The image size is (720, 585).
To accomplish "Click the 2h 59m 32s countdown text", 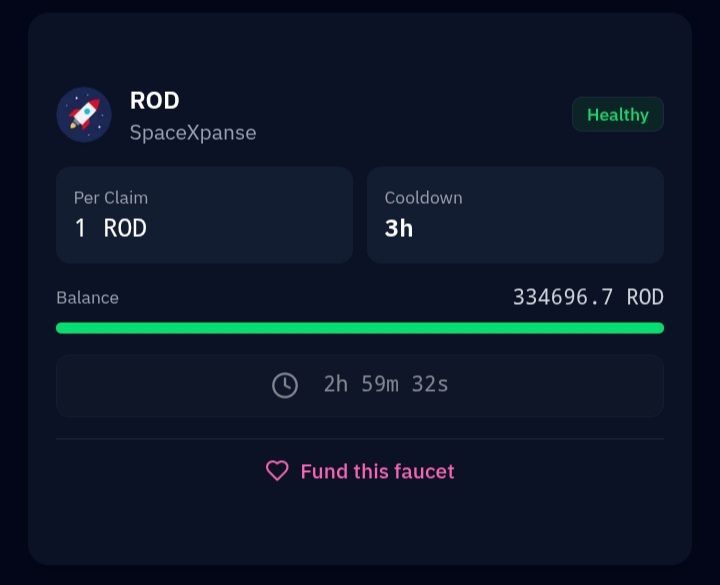I will [x=386, y=384].
